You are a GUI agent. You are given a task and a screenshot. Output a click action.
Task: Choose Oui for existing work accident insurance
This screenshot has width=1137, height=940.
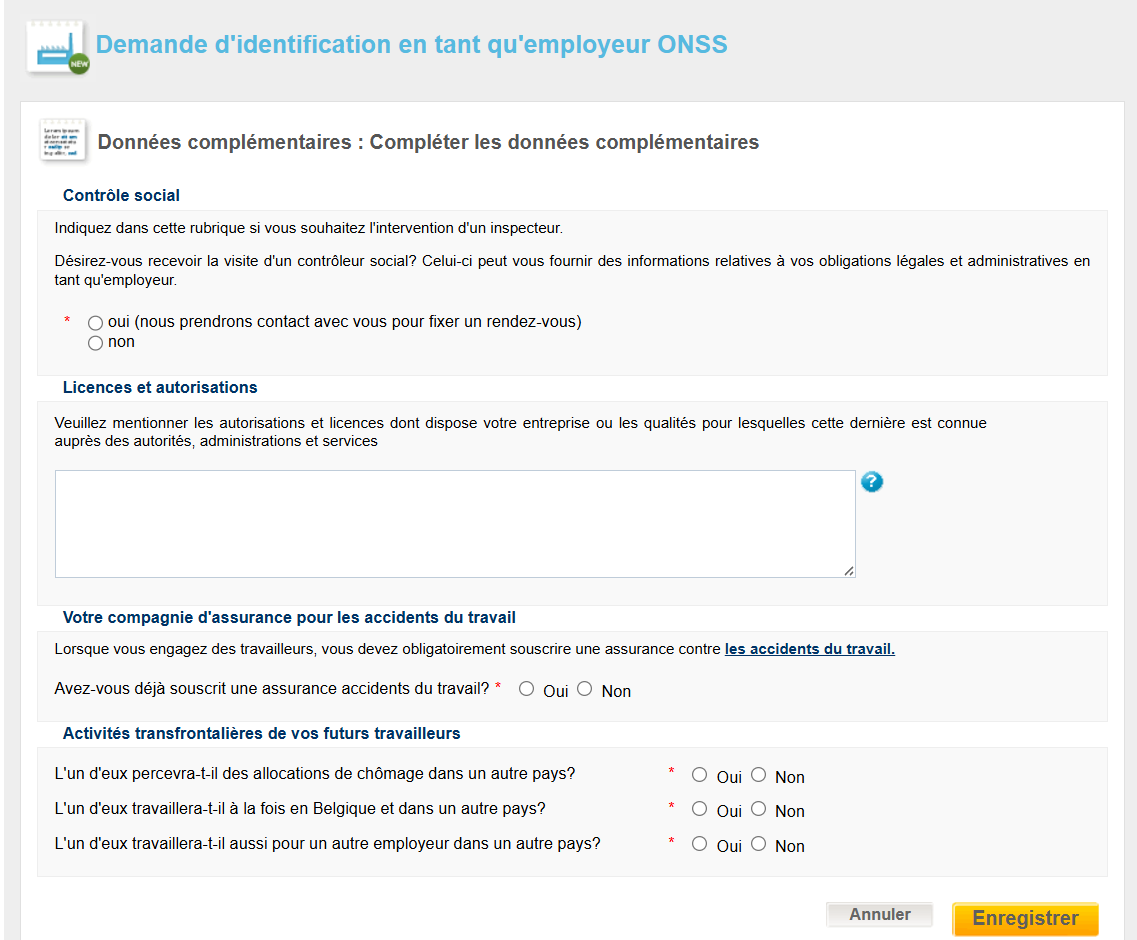pyautogui.click(x=526, y=689)
